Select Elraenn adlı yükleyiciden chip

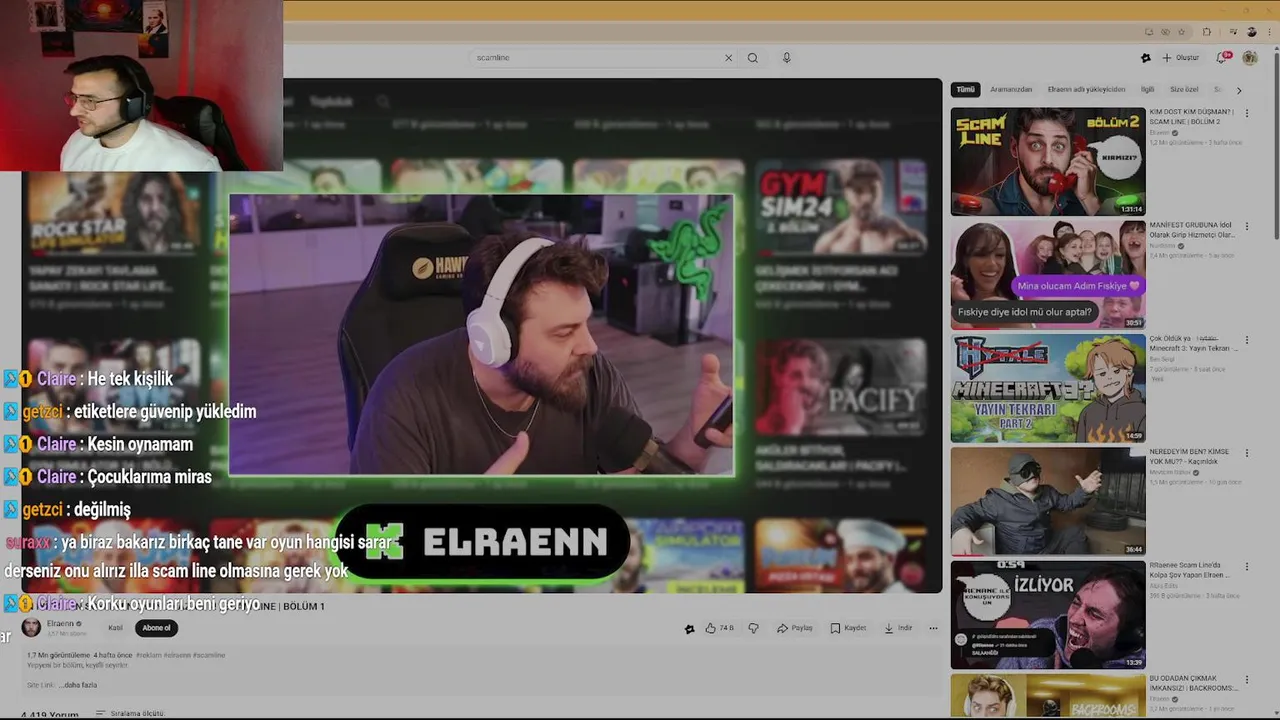click(x=1086, y=90)
